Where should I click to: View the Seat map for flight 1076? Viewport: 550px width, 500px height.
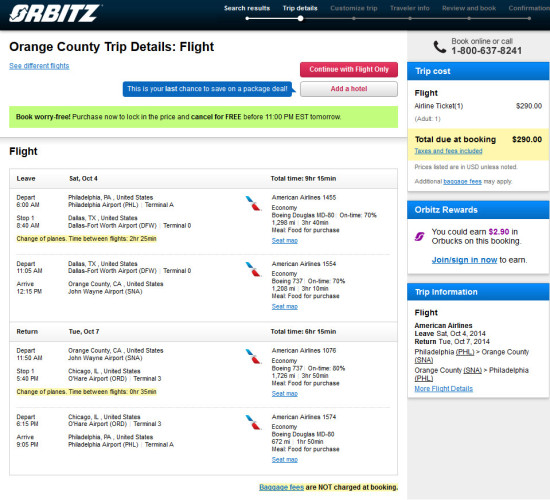pyautogui.click(x=284, y=394)
